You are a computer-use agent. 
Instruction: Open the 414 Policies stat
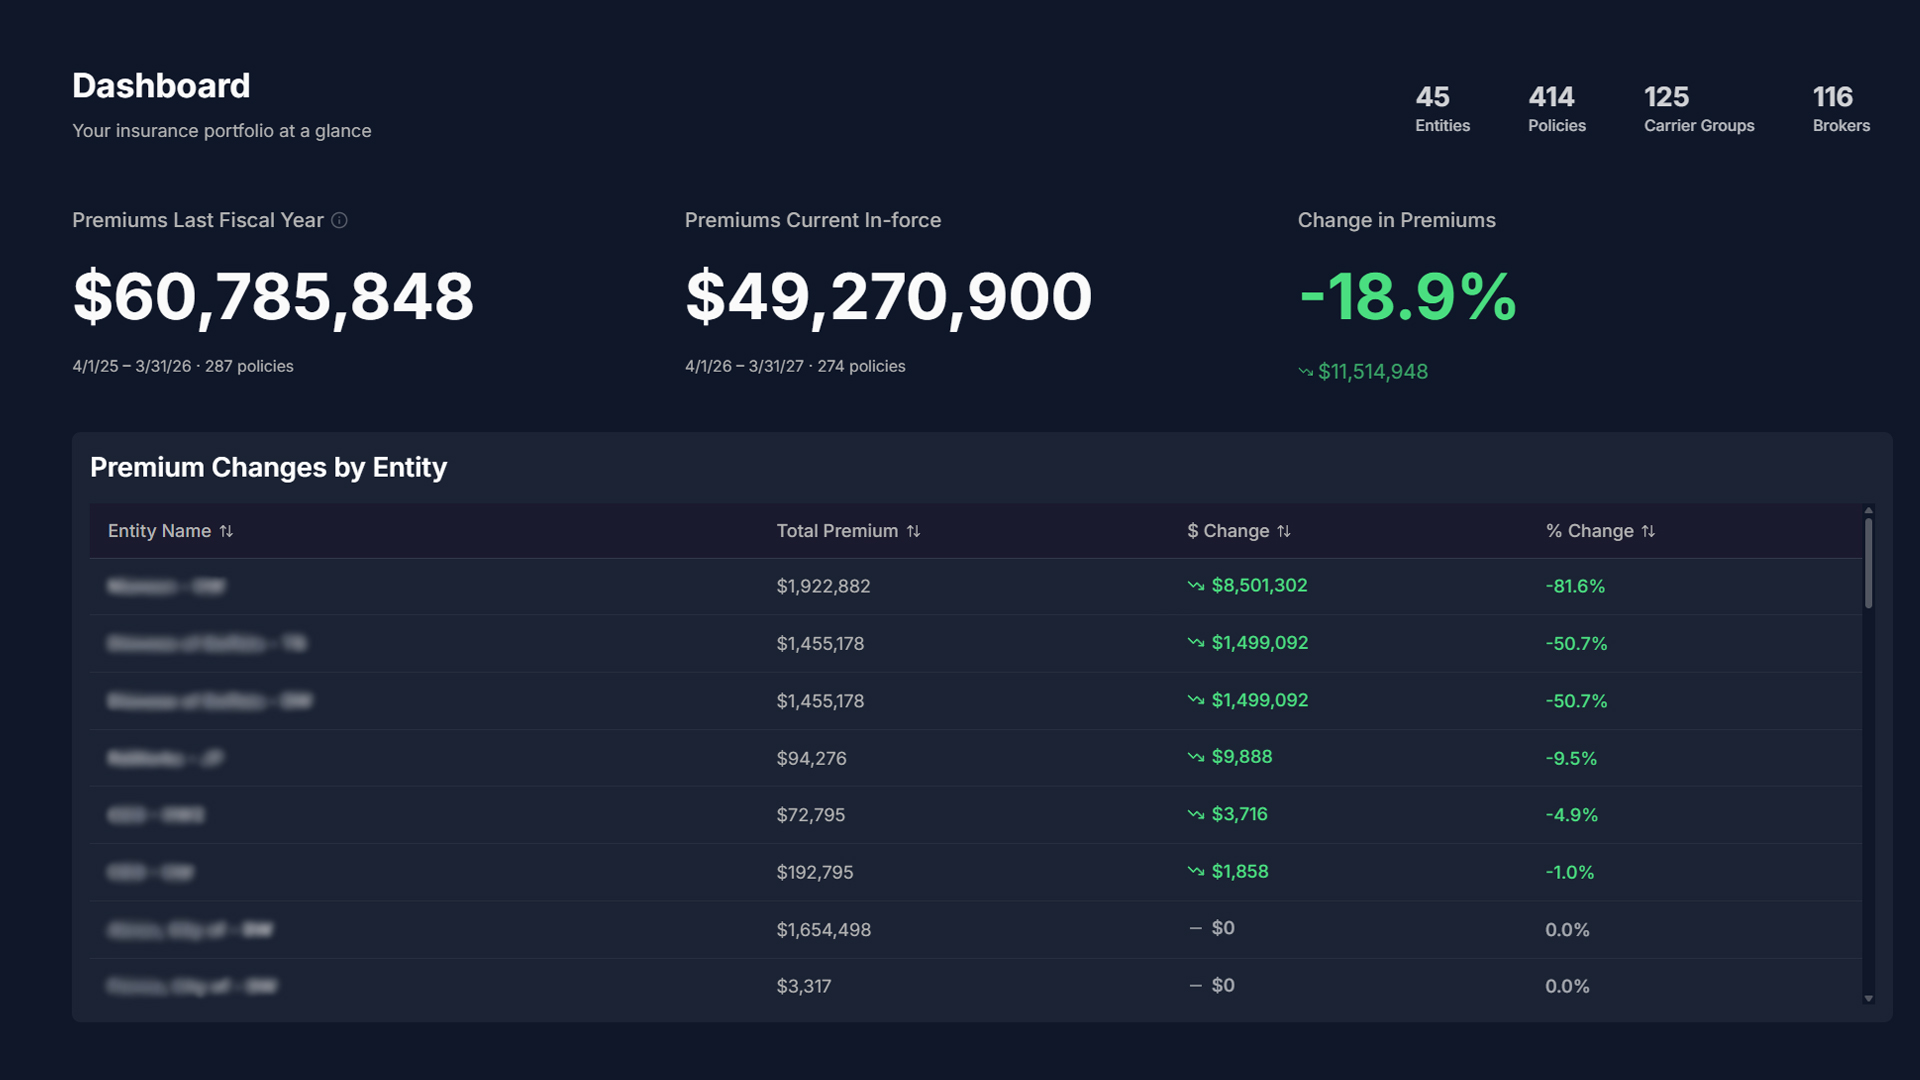(x=1556, y=109)
